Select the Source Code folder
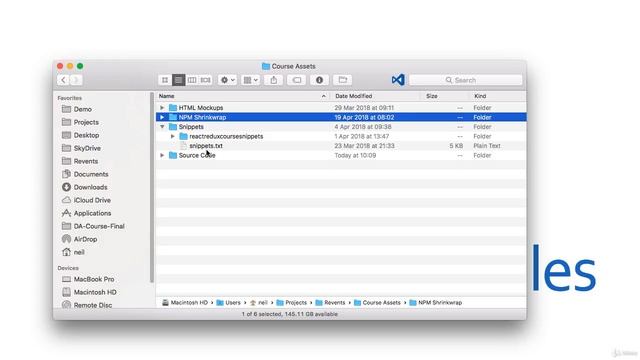 tap(341, 156)
